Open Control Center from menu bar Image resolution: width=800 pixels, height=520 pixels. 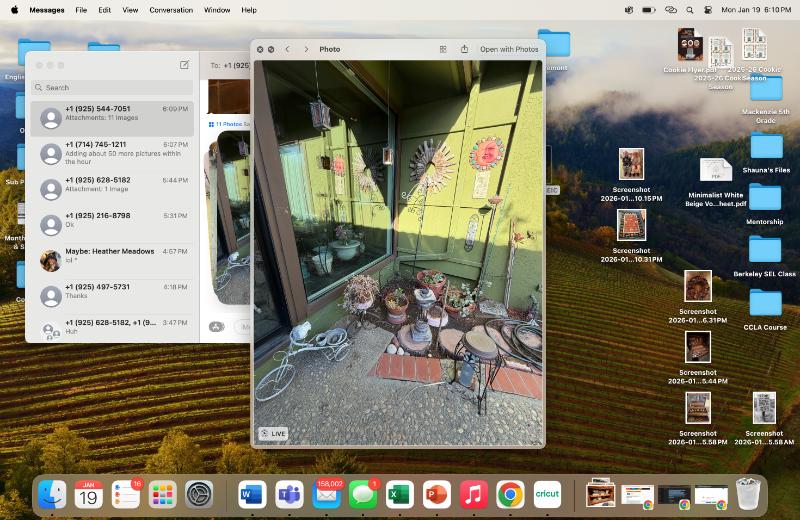pos(708,10)
